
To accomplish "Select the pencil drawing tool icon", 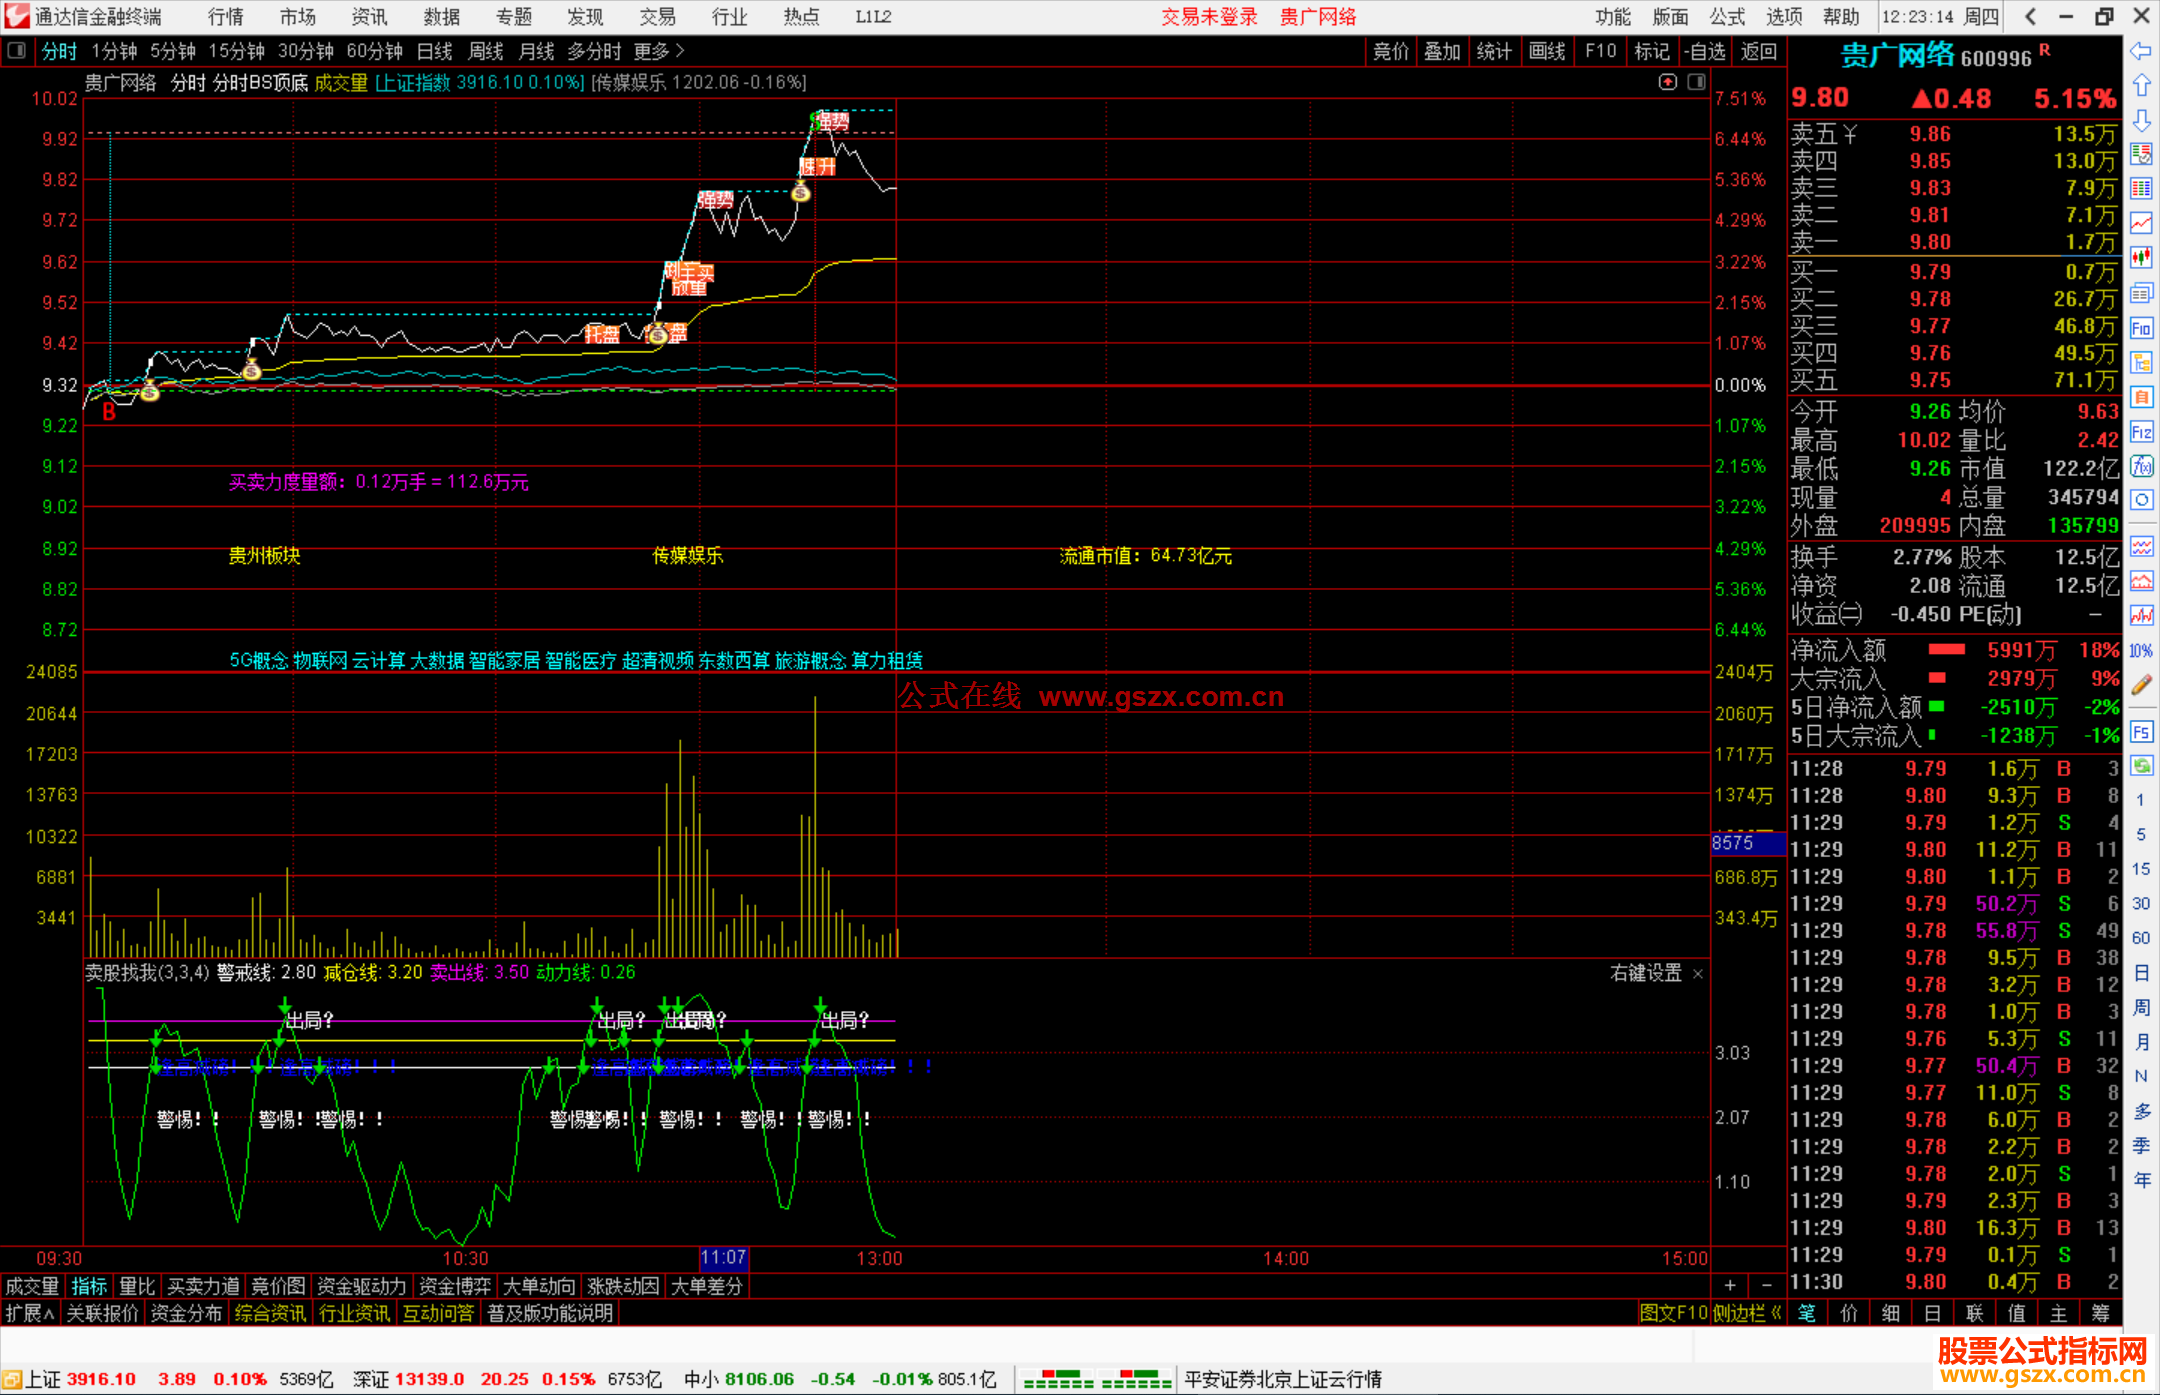I will pyautogui.click(x=2140, y=685).
